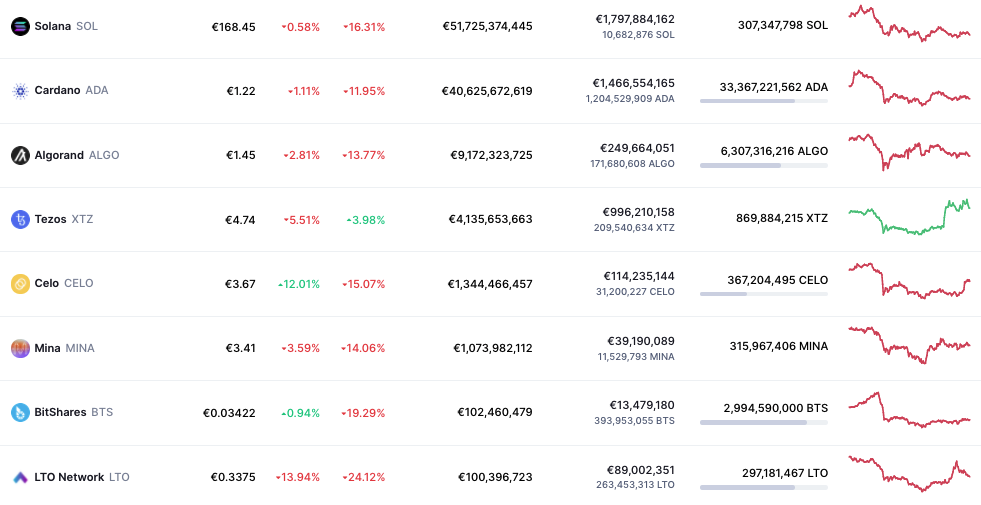Viewport: 981px width, 505px height.
Task: Click LTO Network circulating supply progress bar
Action: point(764,487)
